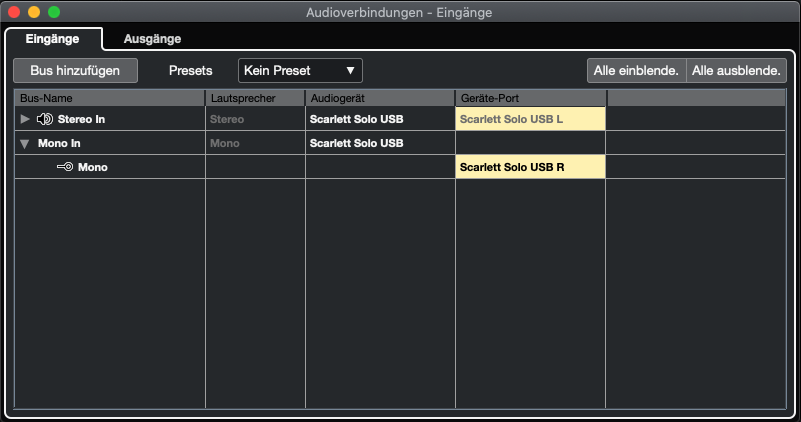Click the Alle einblende. button
Image resolution: width=801 pixels, height=422 pixels.
coord(637,71)
